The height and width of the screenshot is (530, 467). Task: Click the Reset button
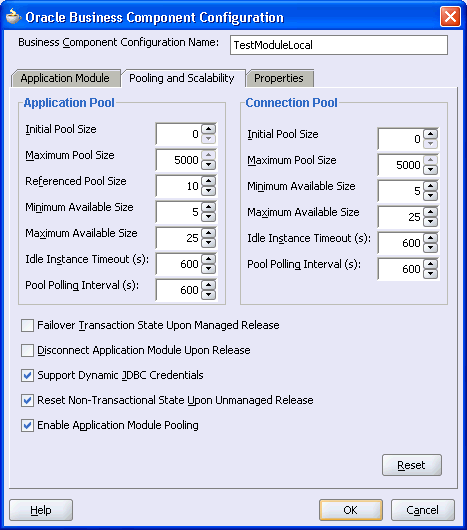coord(412,465)
